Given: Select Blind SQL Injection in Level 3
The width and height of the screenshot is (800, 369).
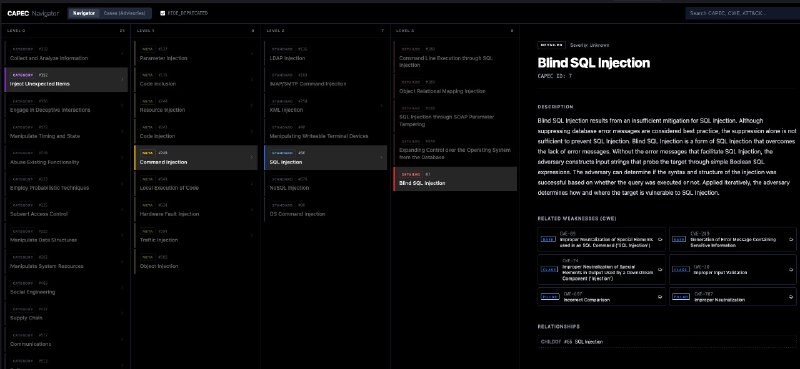Looking at the screenshot, I should click(455, 179).
